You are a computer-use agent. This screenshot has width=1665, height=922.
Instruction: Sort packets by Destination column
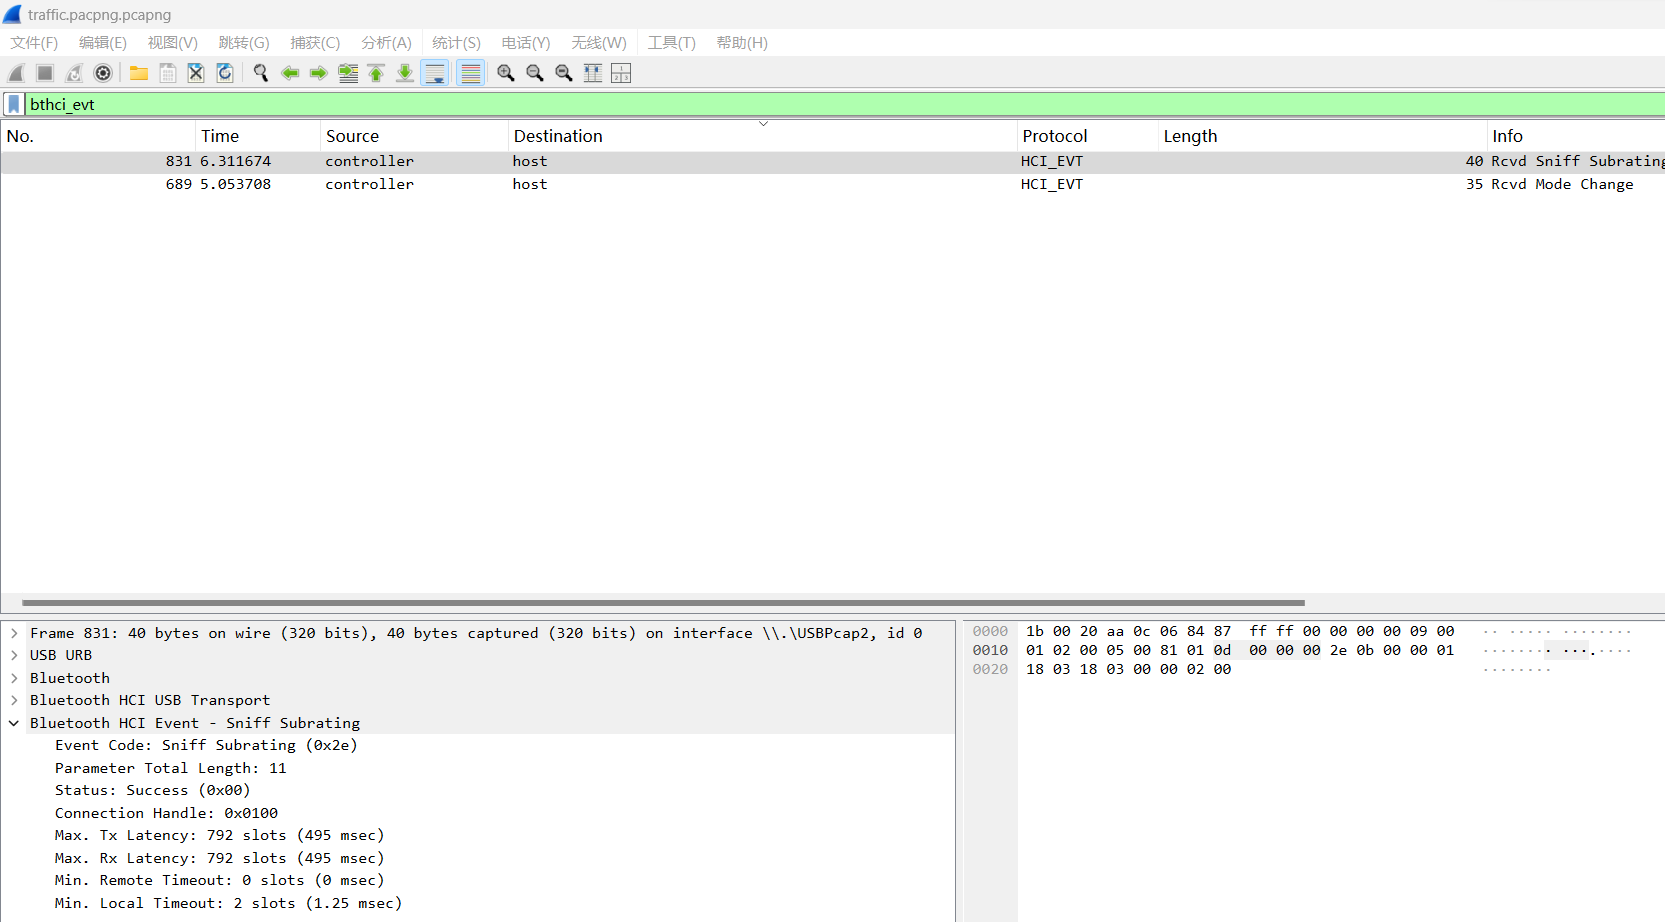coord(762,136)
